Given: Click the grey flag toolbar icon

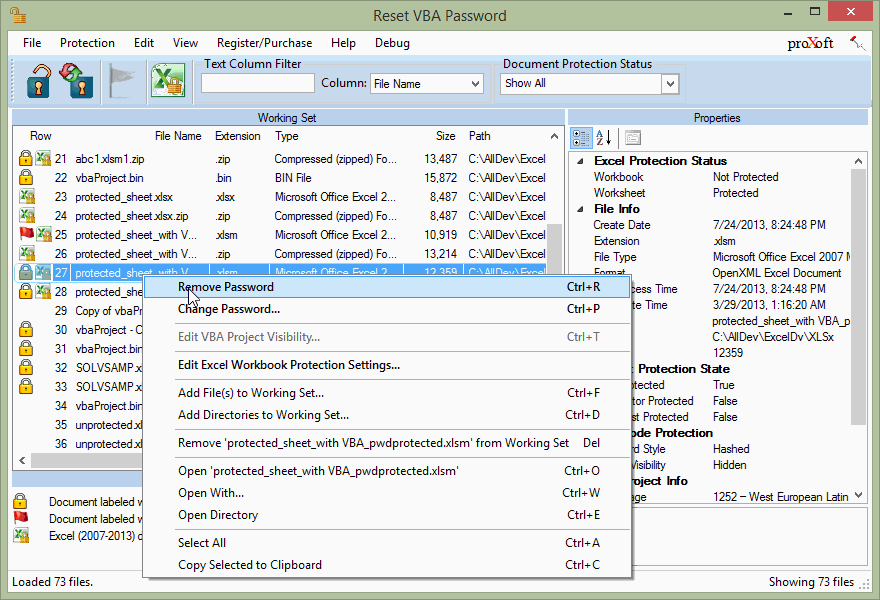Looking at the screenshot, I should [122, 81].
